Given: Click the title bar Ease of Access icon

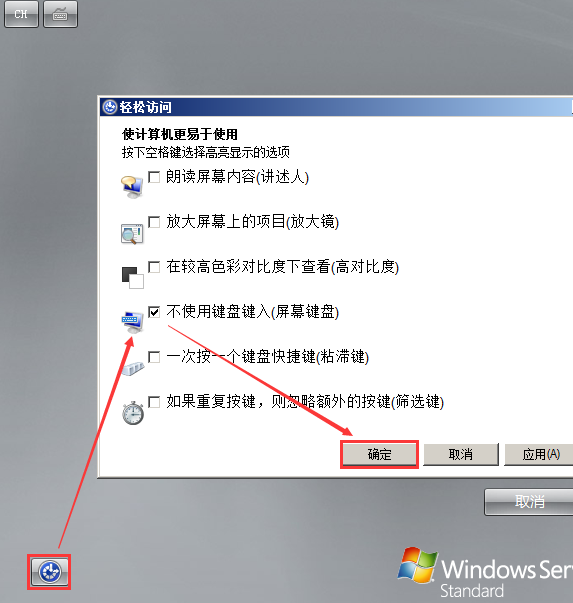Looking at the screenshot, I should click(x=110, y=107).
